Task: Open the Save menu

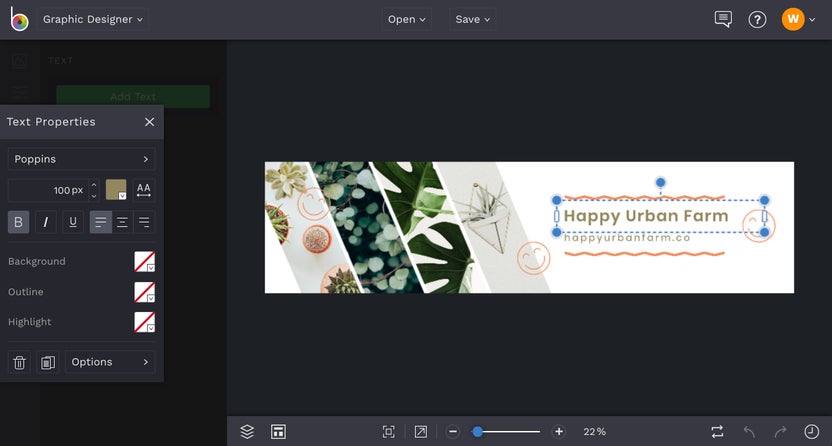Action: click(x=472, y=20)
